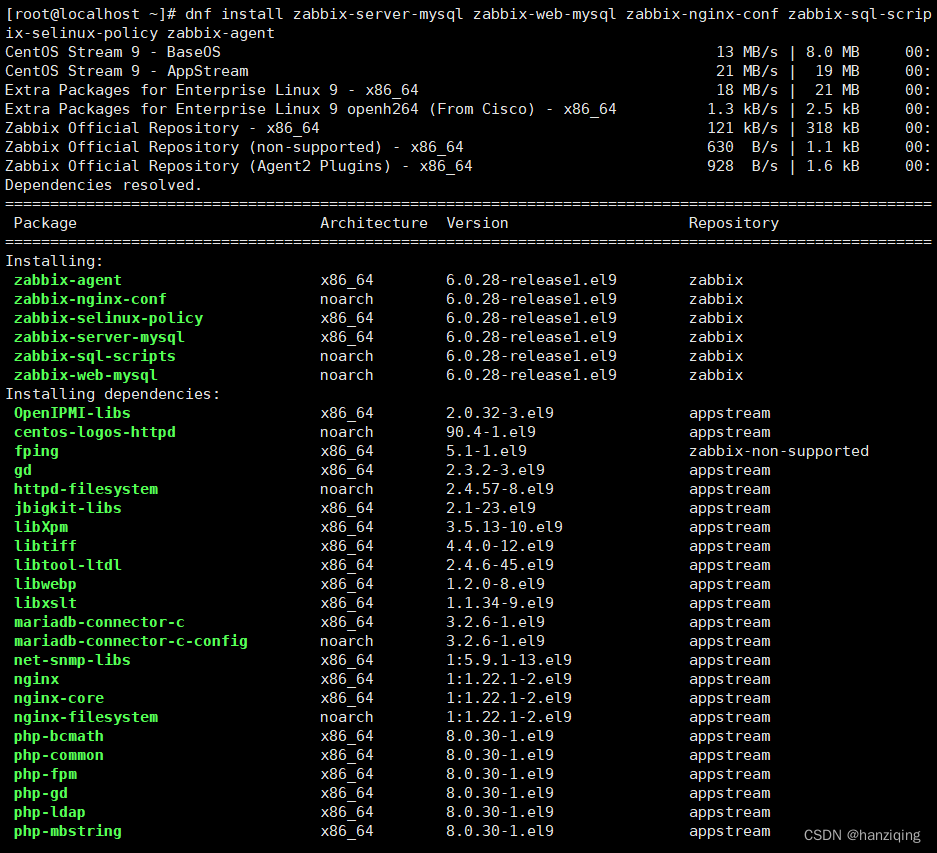This screenshot has height=853, width=937.
Task: Select version 5.1-1.el9 of fping
Action: point(486,451)
